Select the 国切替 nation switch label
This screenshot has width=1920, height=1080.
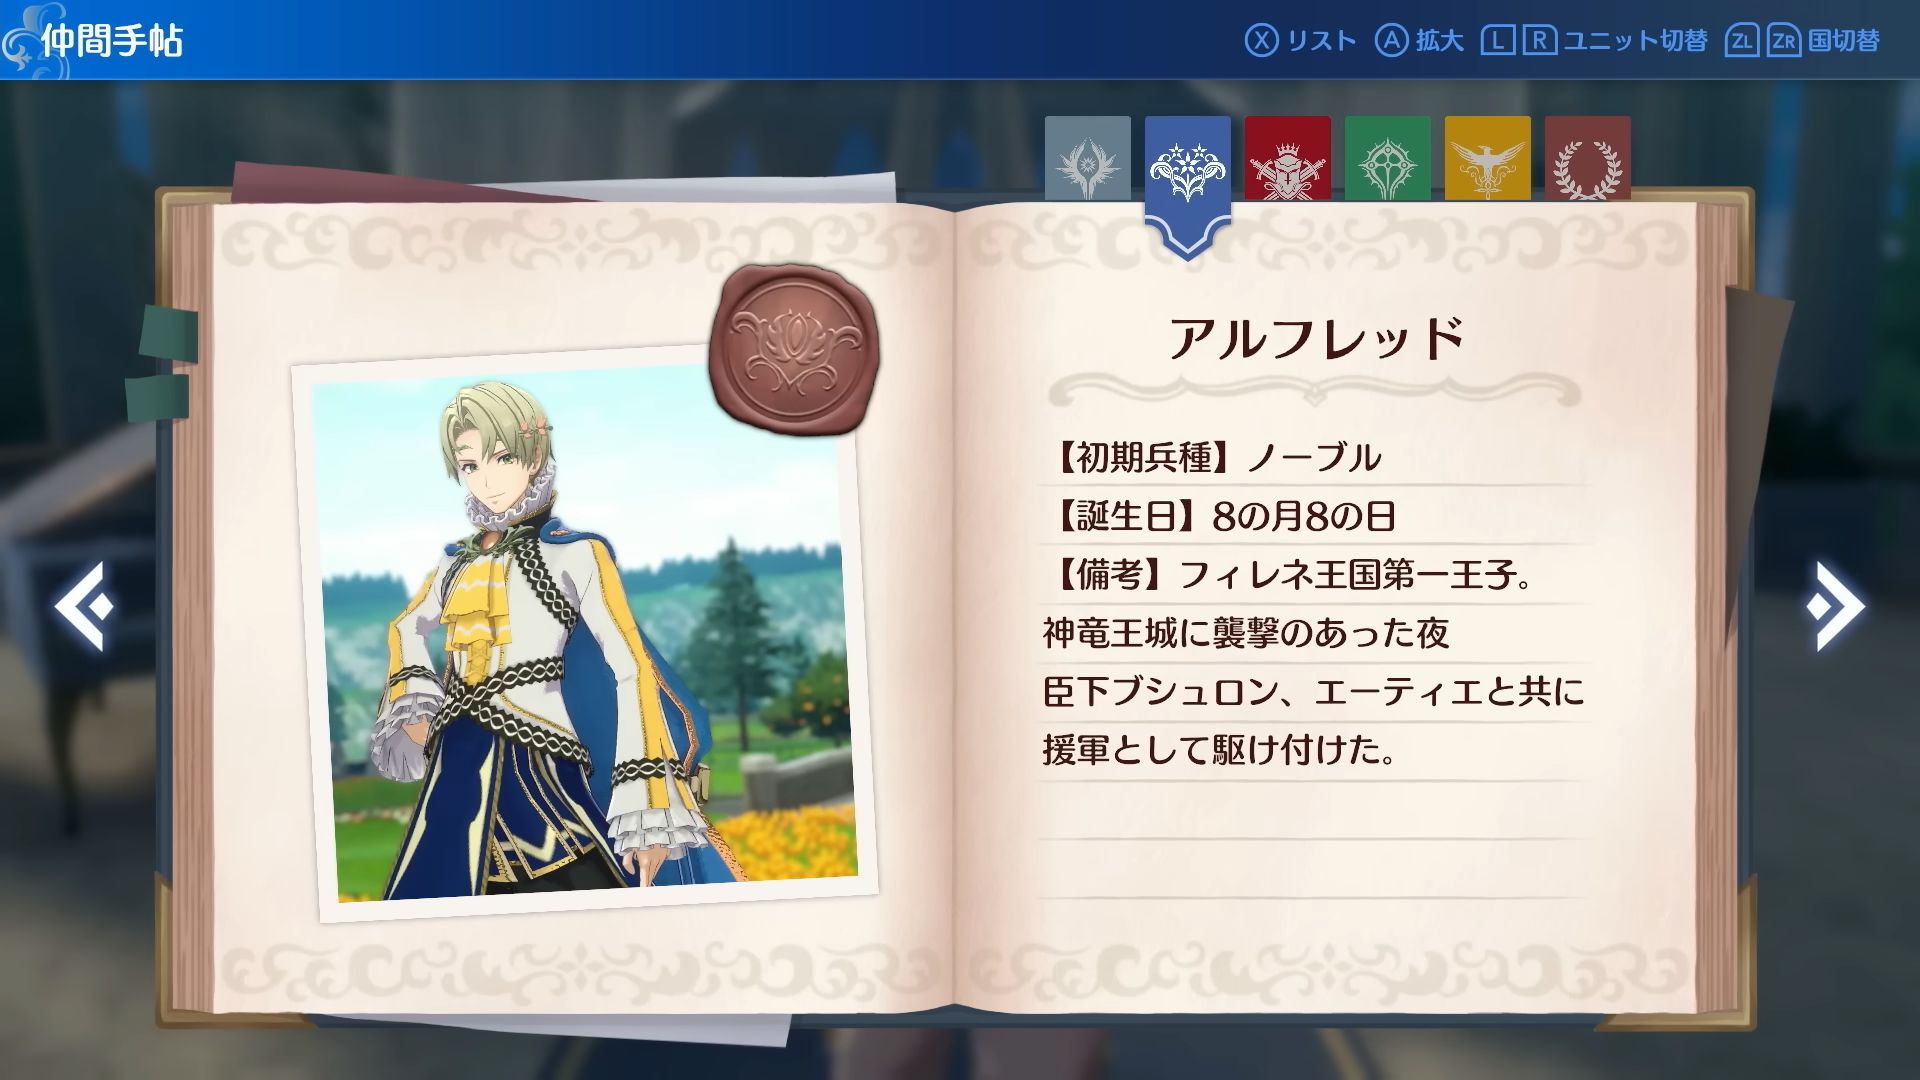1844,40
